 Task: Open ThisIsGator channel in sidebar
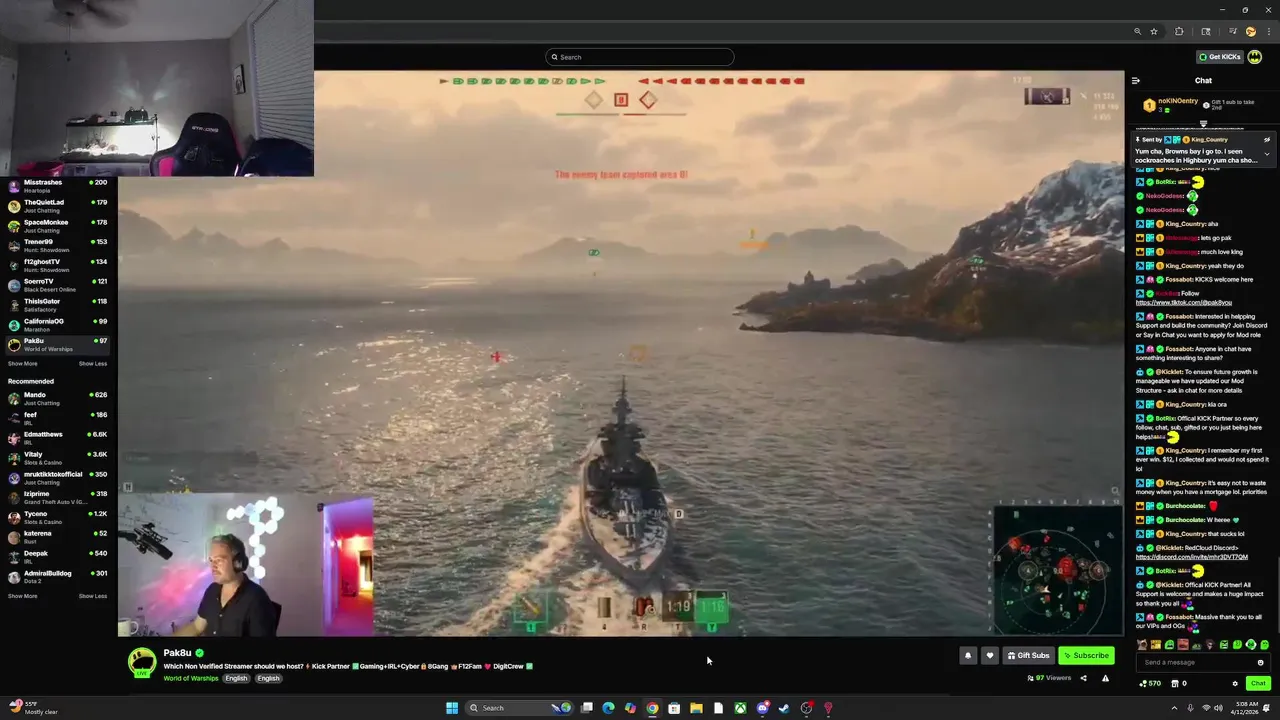coord(58,305)
